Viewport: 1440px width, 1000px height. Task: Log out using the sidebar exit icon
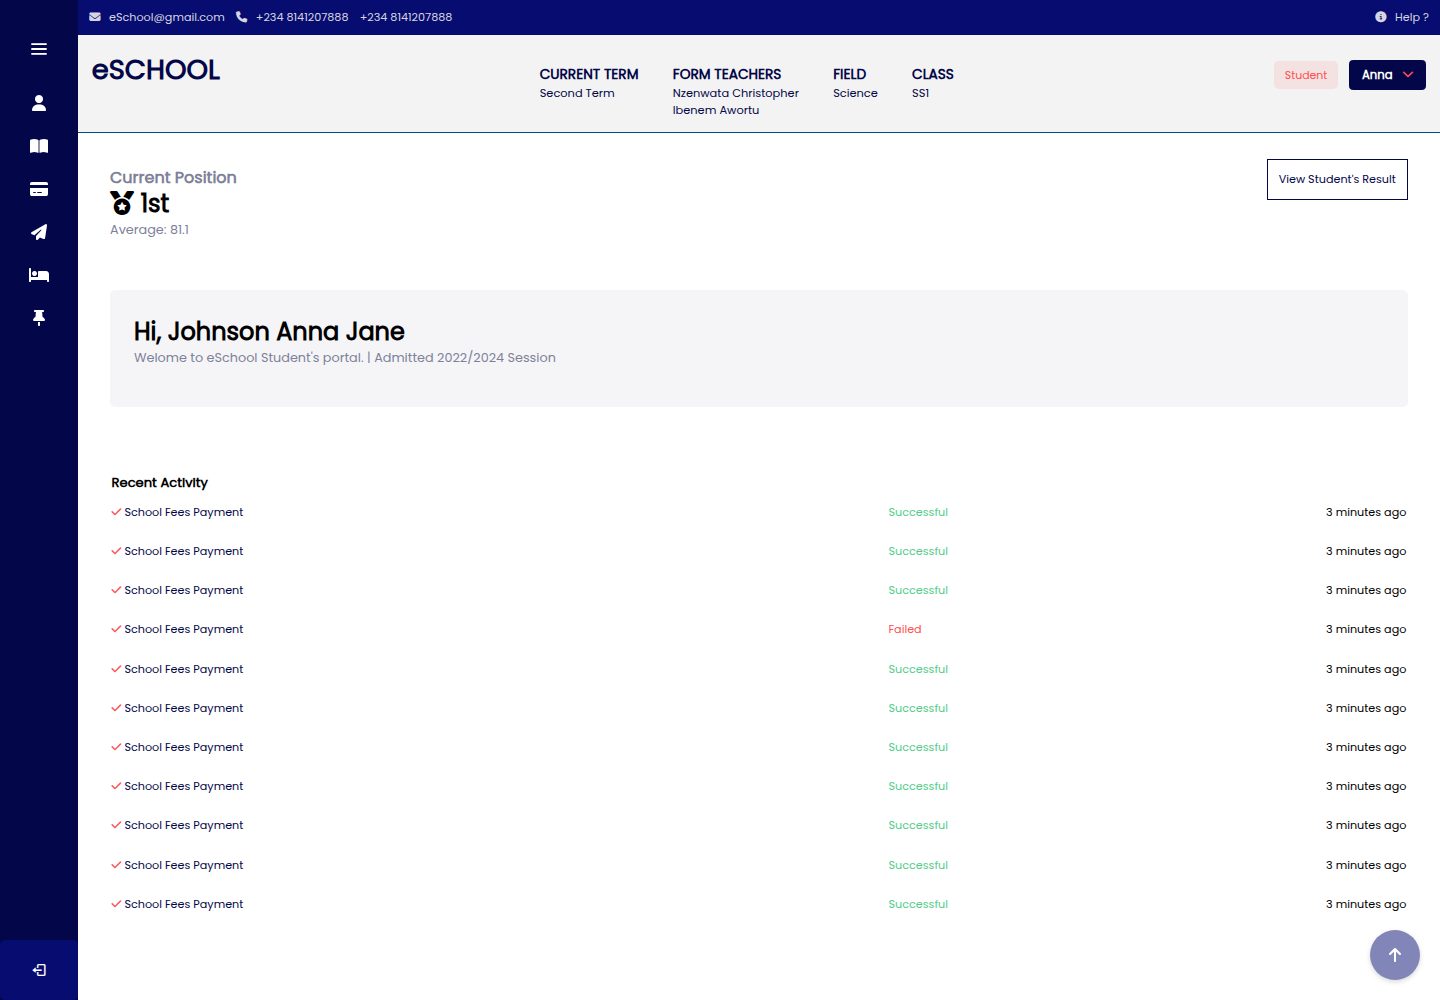pyautogui.click(x=39, y=970)
